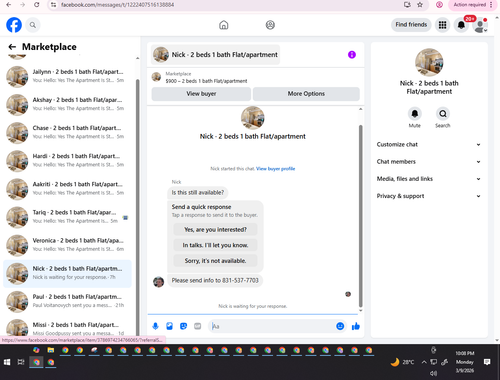Mute the Nick conversation
This screenshot has width=500, height=380.
(x=415, y=114)
